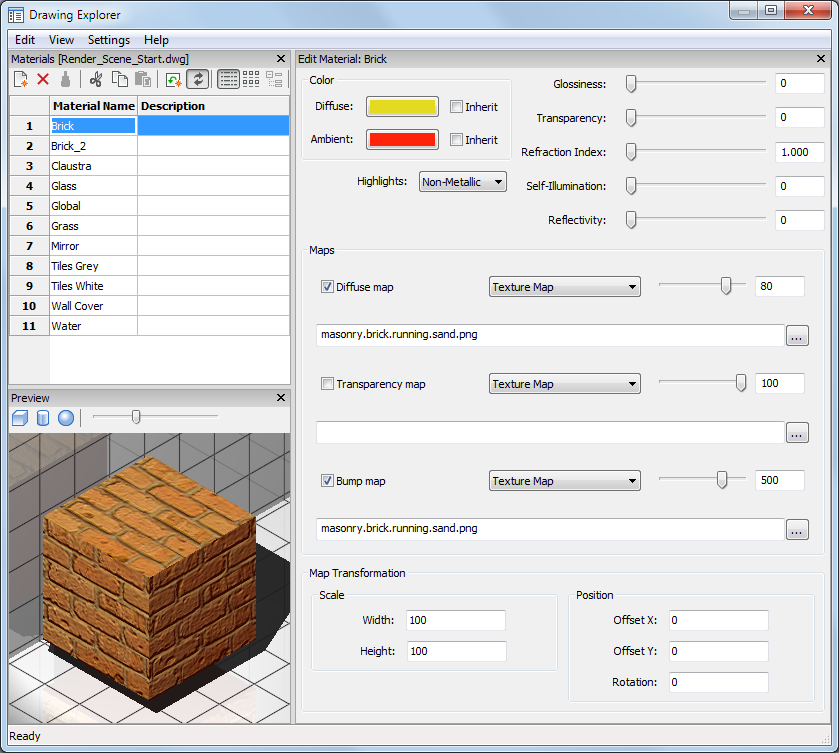
Task: Delete the selected material with the red X
Action: [x=43, y=79]
